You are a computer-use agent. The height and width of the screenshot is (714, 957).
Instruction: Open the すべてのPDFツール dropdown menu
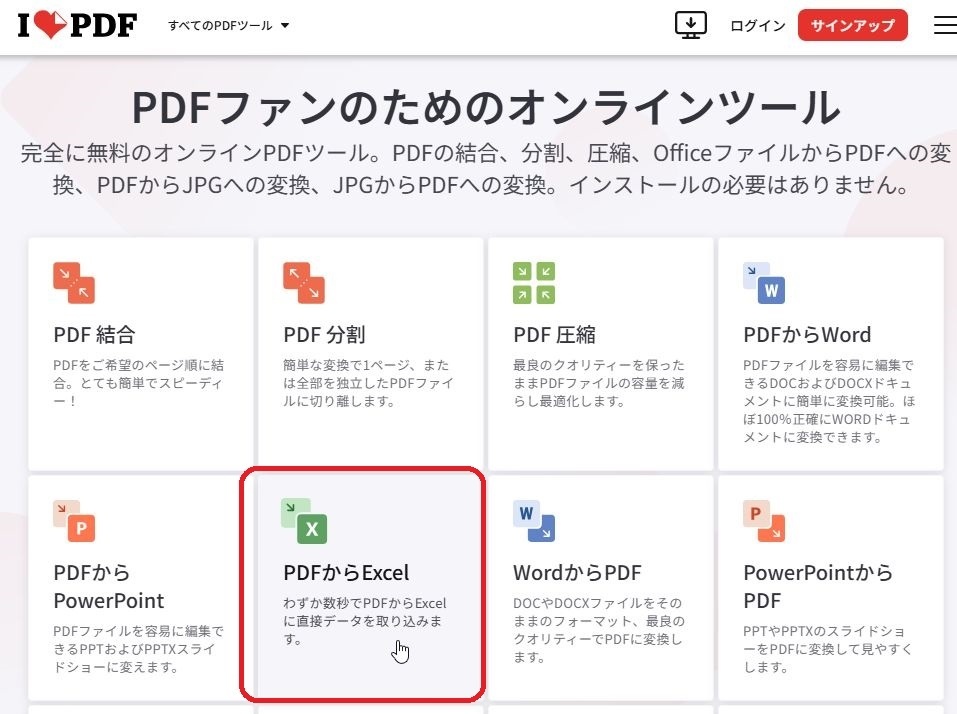228,26
